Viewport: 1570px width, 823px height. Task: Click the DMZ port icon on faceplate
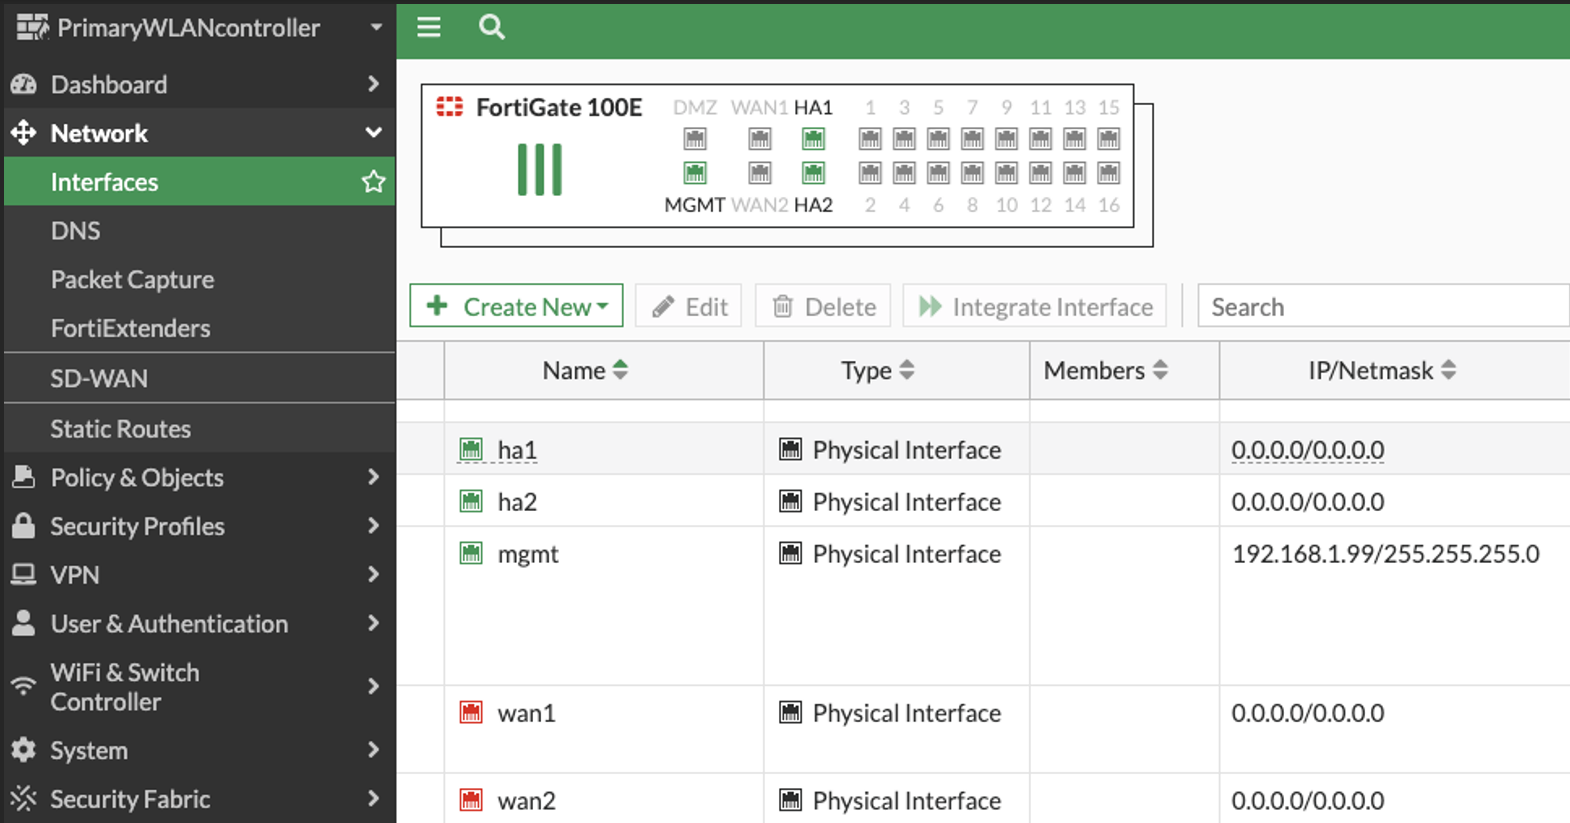[x=695, y=139]
